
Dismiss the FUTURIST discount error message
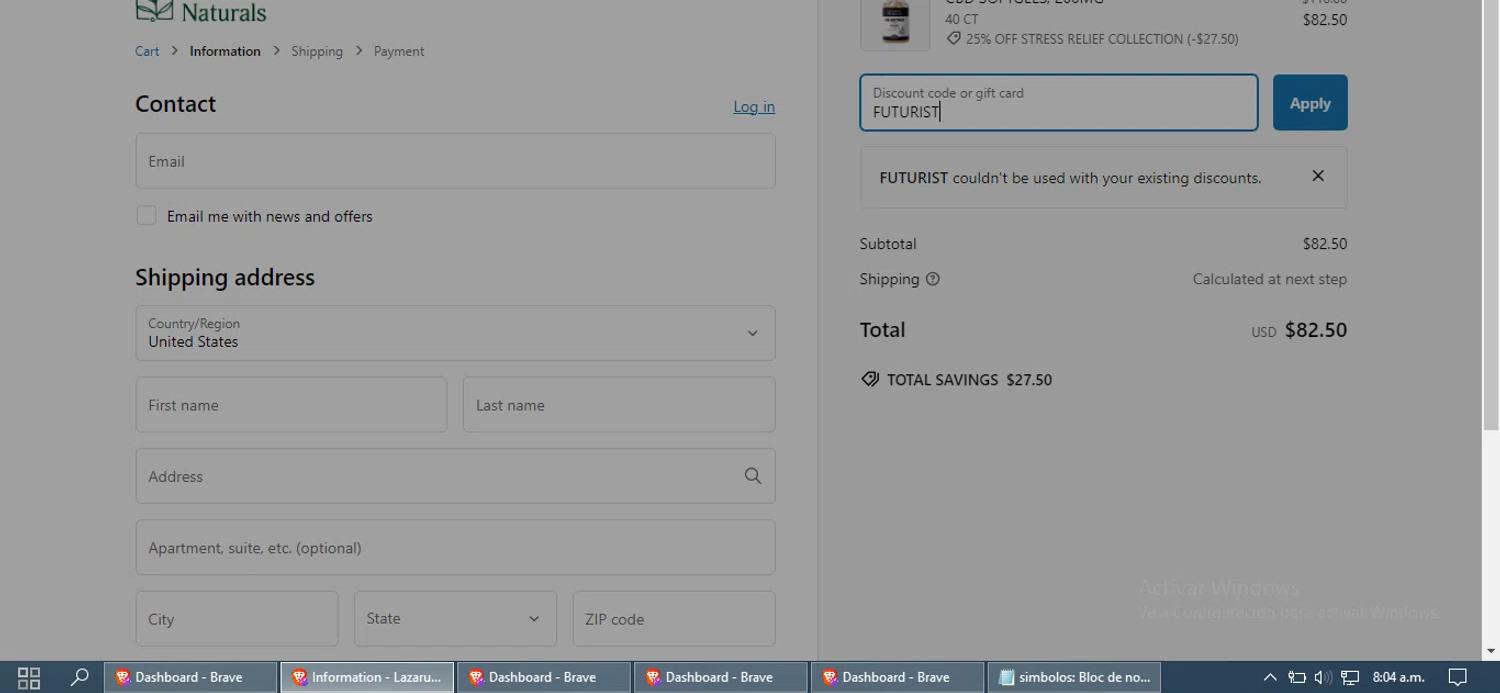[1317, 176]
